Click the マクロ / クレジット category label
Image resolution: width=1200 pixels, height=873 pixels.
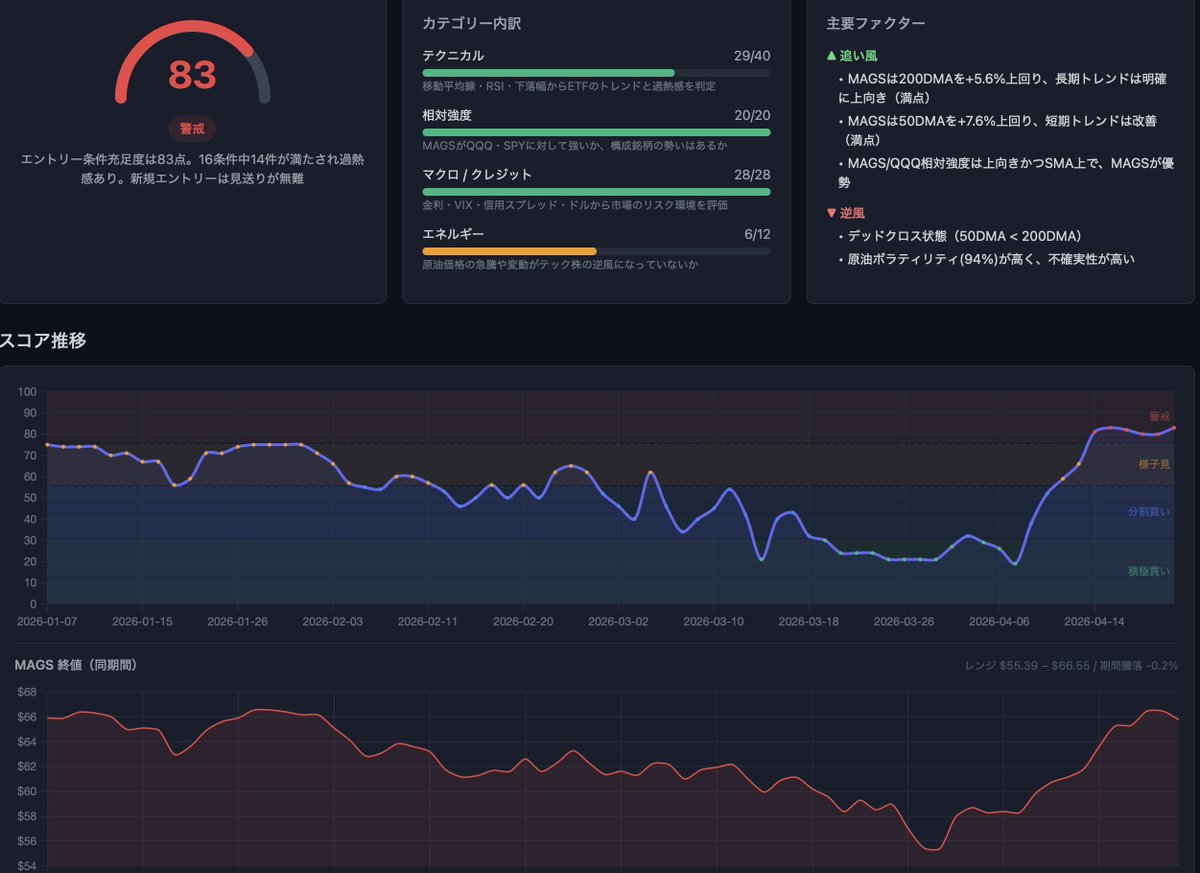477,174
